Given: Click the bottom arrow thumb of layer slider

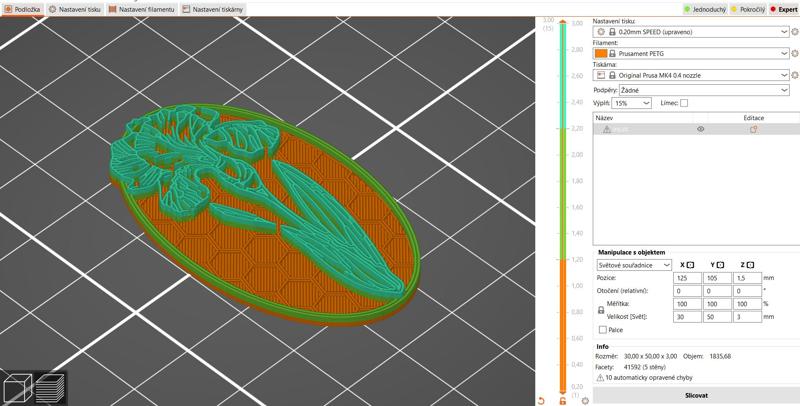Looking at the screenshot, I should pyautogui.click(x=563, y=393).
